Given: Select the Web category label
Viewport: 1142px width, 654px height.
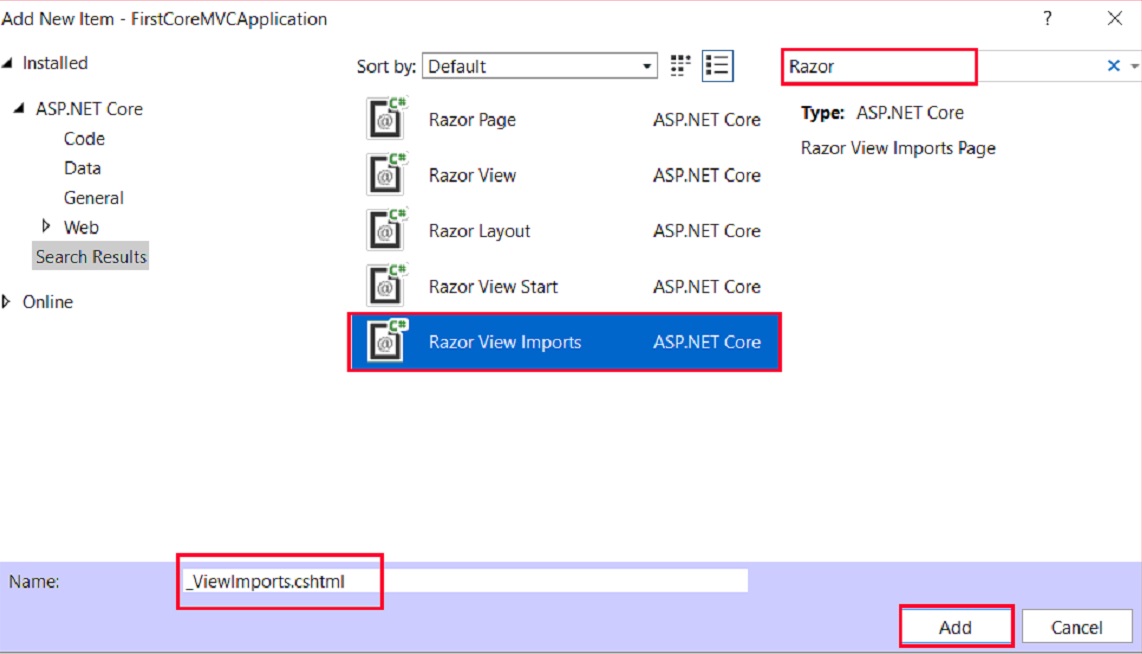Looking at the screenshot, I should 81,227.
